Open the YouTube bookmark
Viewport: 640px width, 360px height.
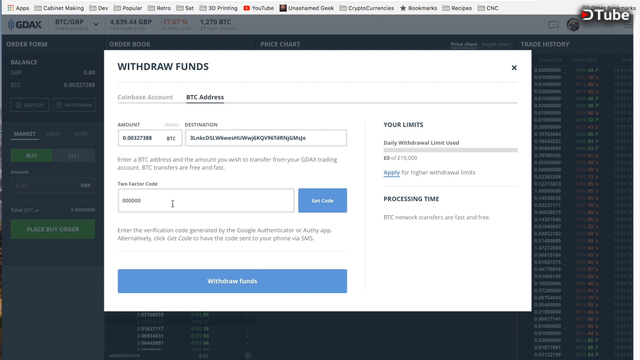click(258, 8)
